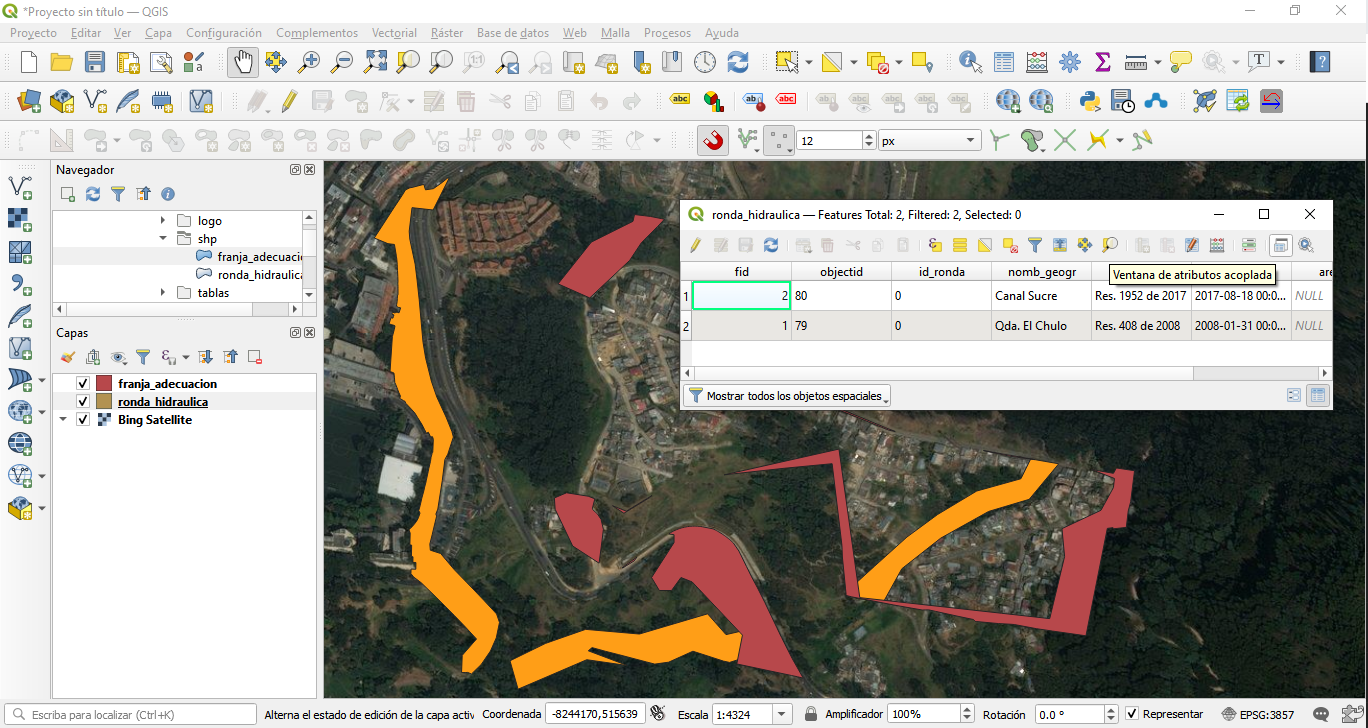Open the Help contents icon
The width and height of the screenshot is (1368, 728).
coord(1321,62)
